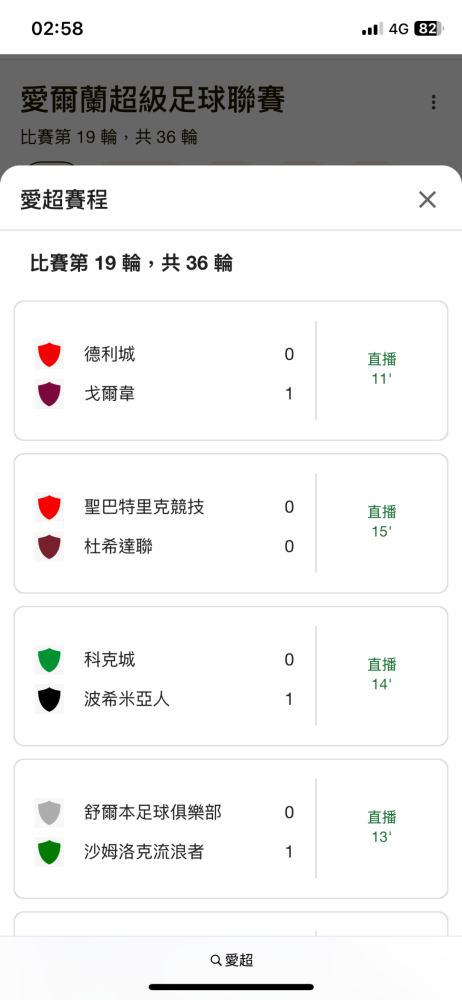The height and width of the screenshot is (1000, 462).
Task: Tap the 舒爾本足球俱樂部 grey shield crest
Action: point(49,812)
